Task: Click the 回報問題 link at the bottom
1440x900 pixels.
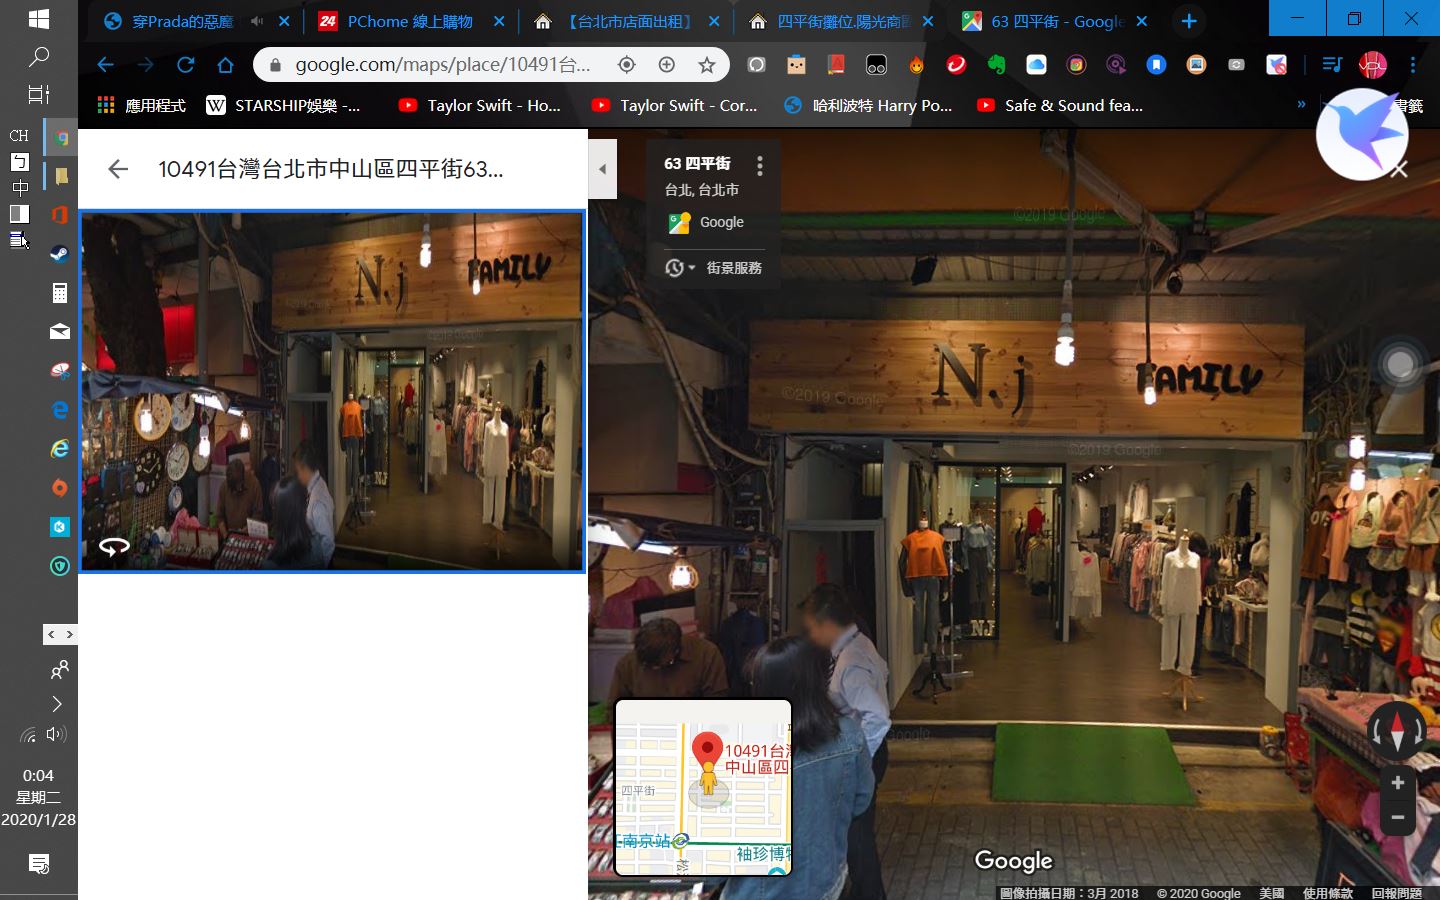Action: (1396, 893)
